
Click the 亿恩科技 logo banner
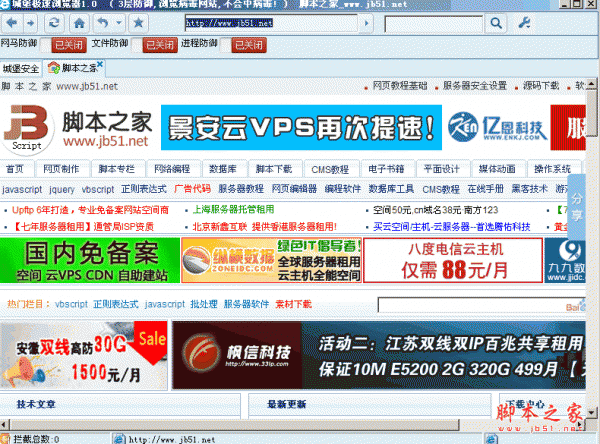497,127
